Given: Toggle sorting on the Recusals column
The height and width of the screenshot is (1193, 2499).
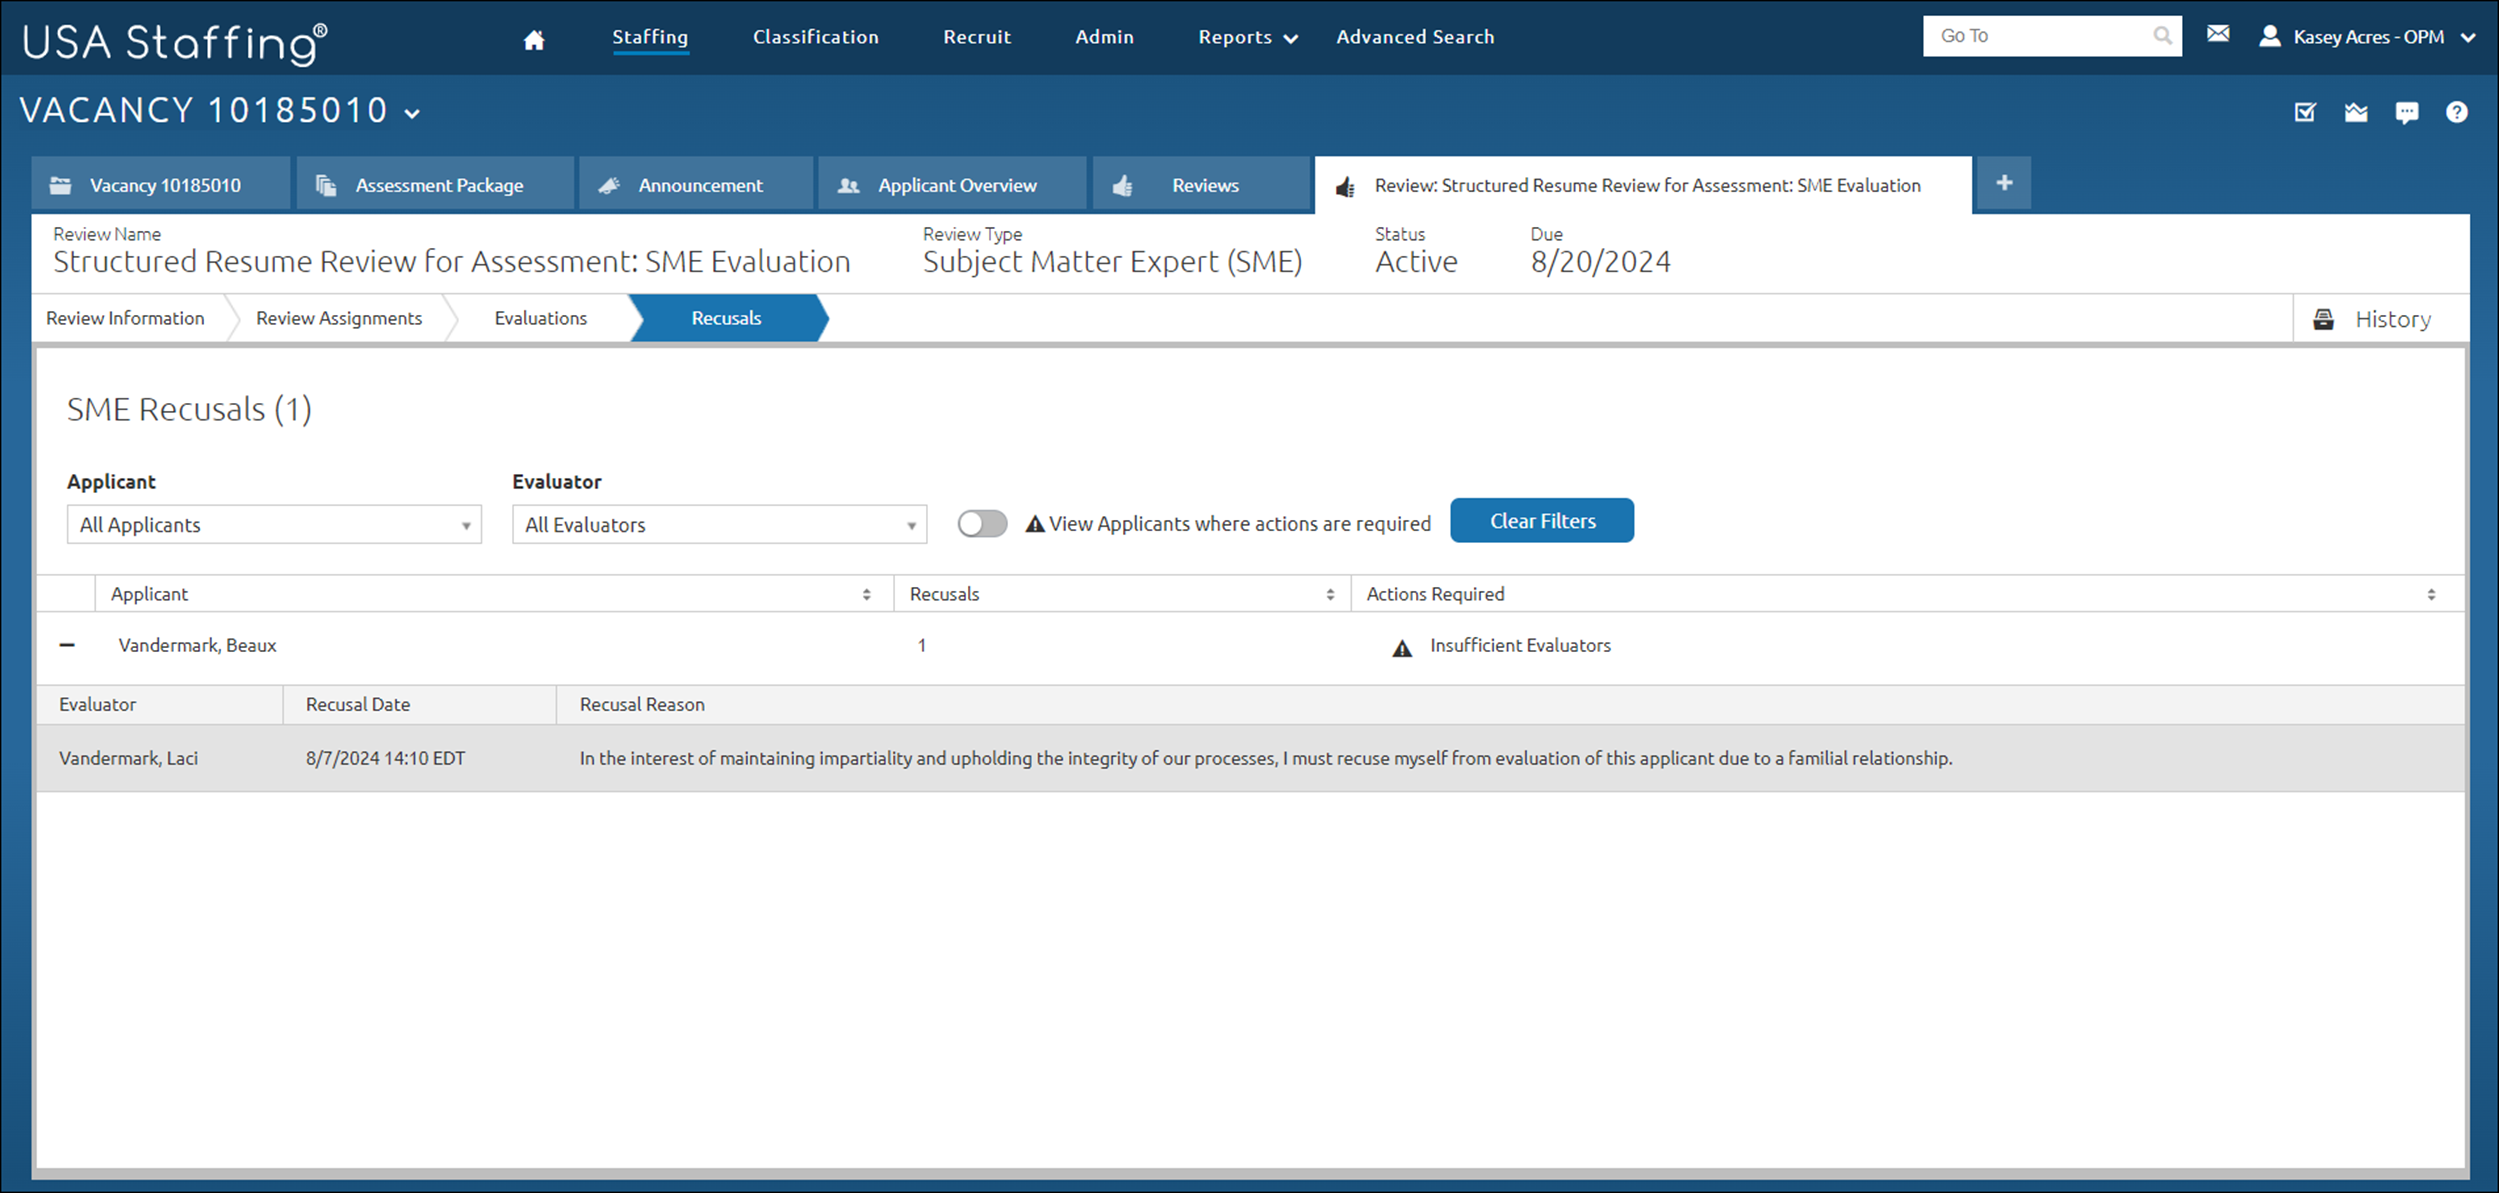Looking at the screenshot, I should click(1329, 593).
